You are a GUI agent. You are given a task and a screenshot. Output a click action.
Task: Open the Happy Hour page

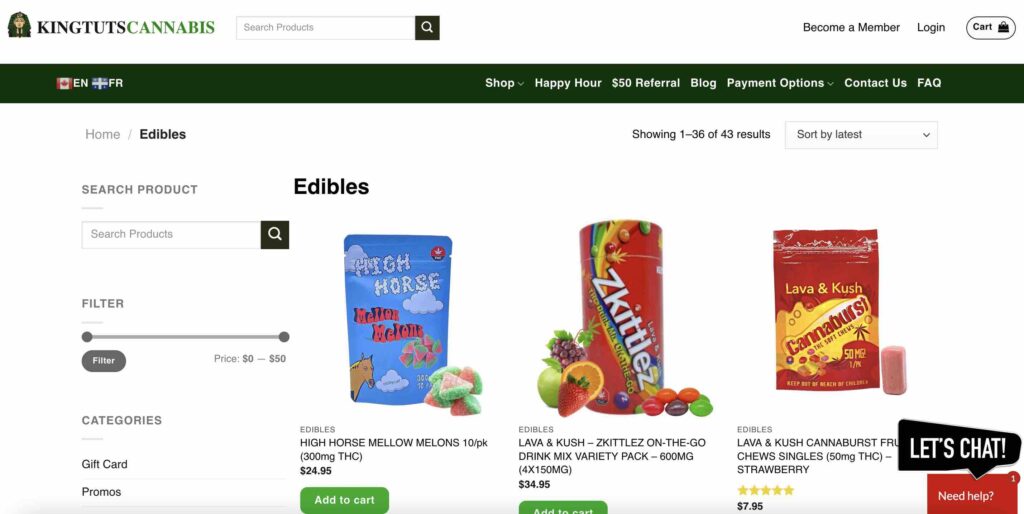568,83
